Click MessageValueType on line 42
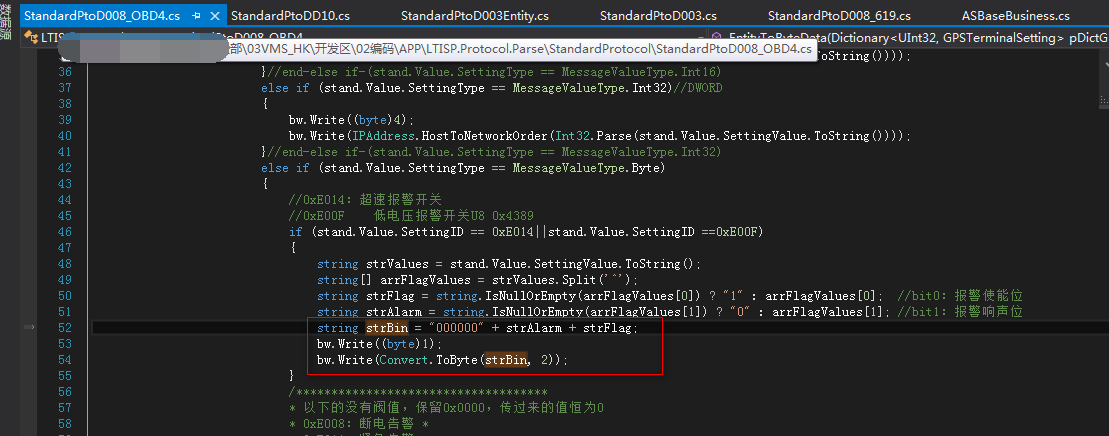The width and height of the screenshot is (1109, 436). 569,168
